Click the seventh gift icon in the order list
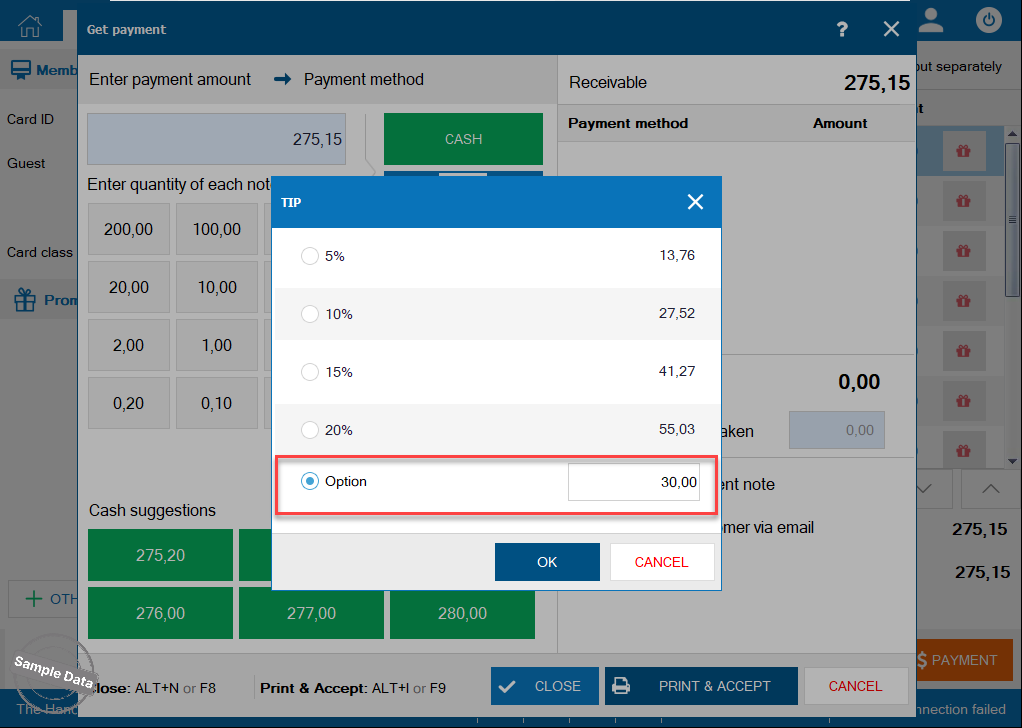Screen dimensions: 1022x728 click(963, 450)
